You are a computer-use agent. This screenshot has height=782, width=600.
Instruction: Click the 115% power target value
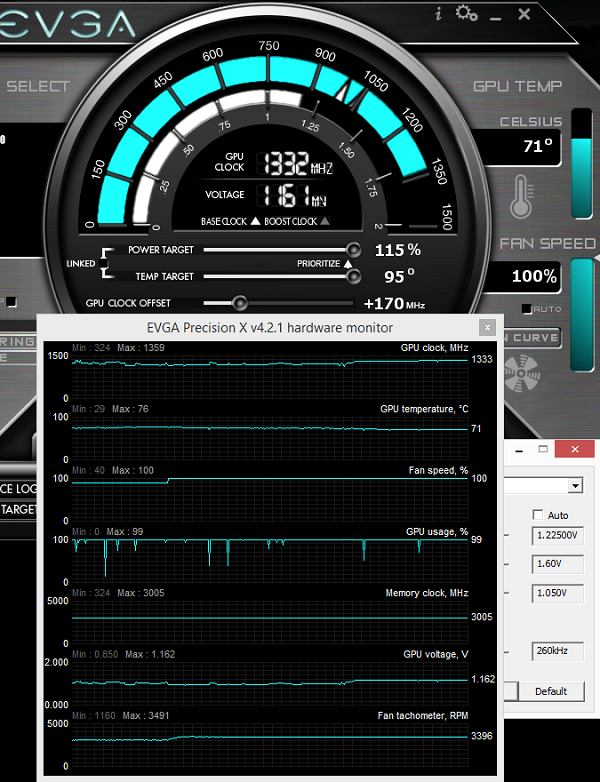pyautogui.click(x=398, y=249)
